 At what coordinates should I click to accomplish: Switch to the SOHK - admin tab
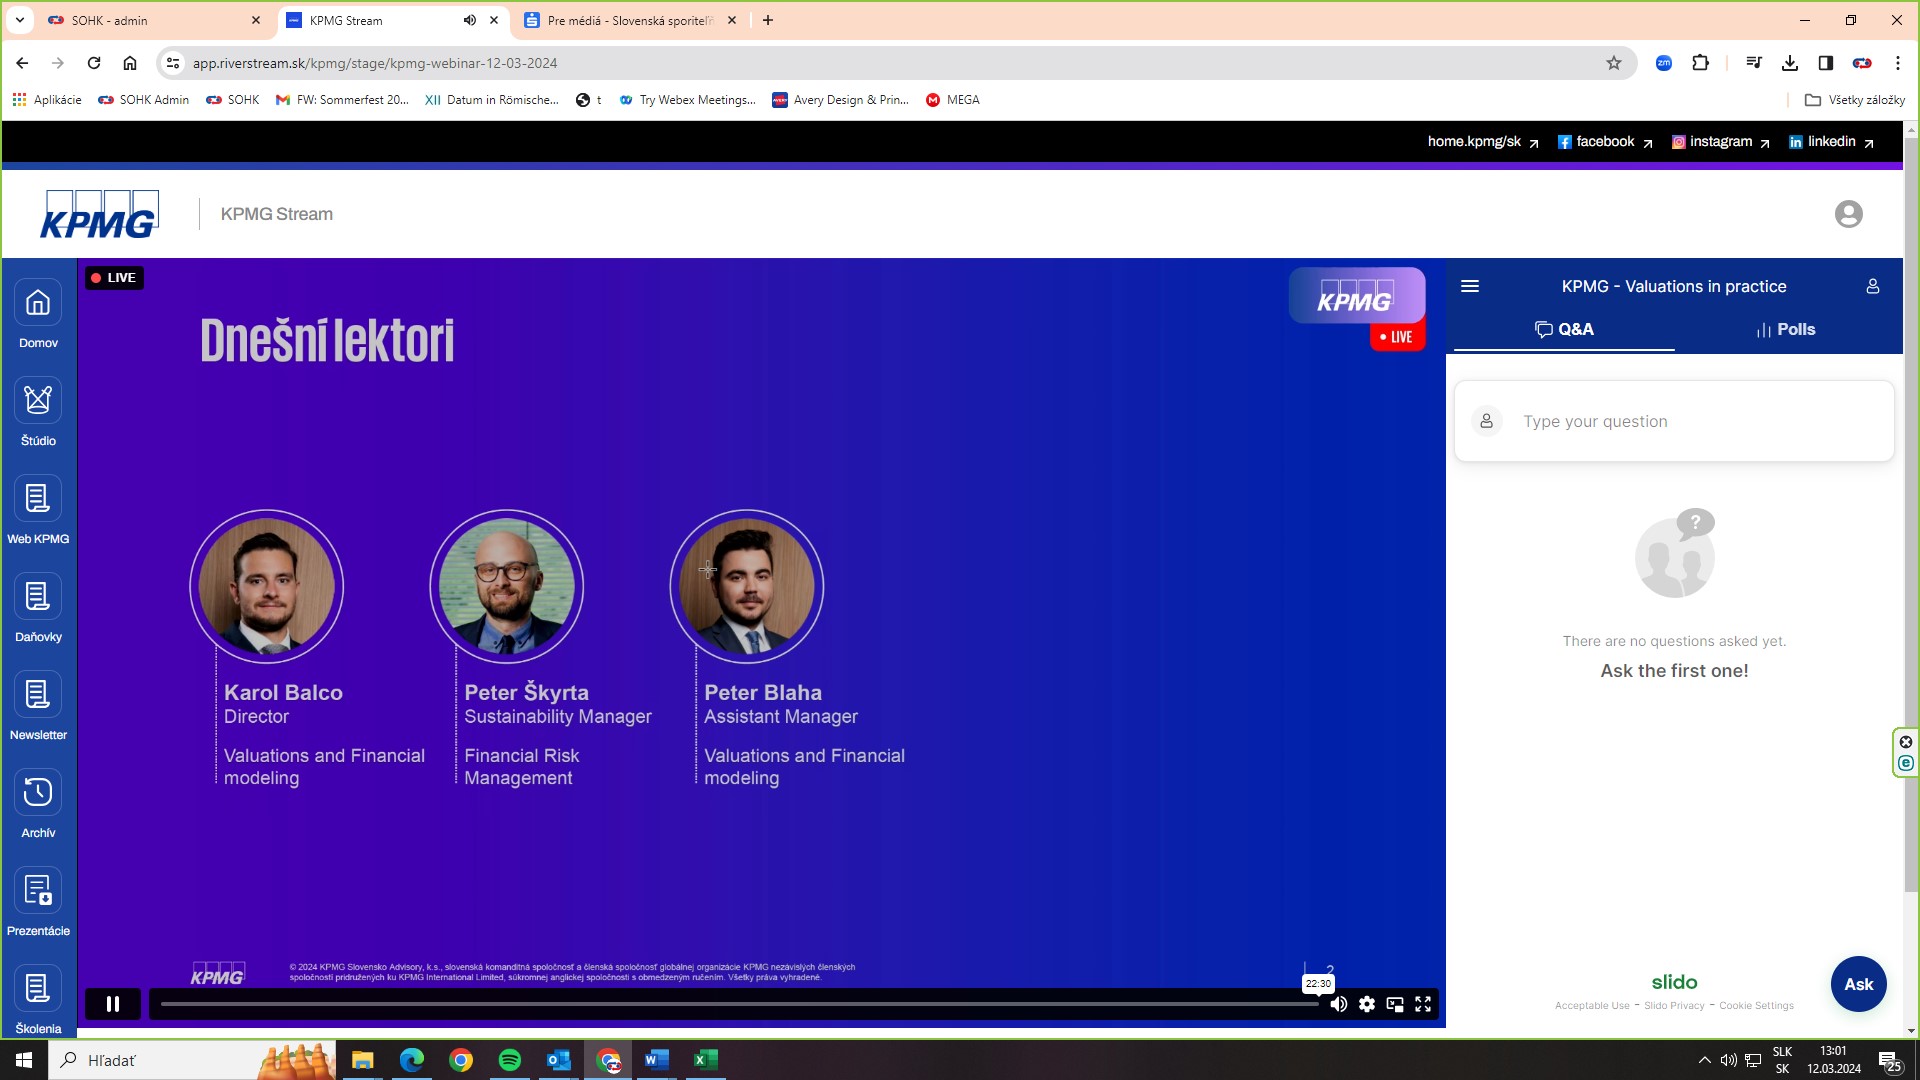coord(153,20)
